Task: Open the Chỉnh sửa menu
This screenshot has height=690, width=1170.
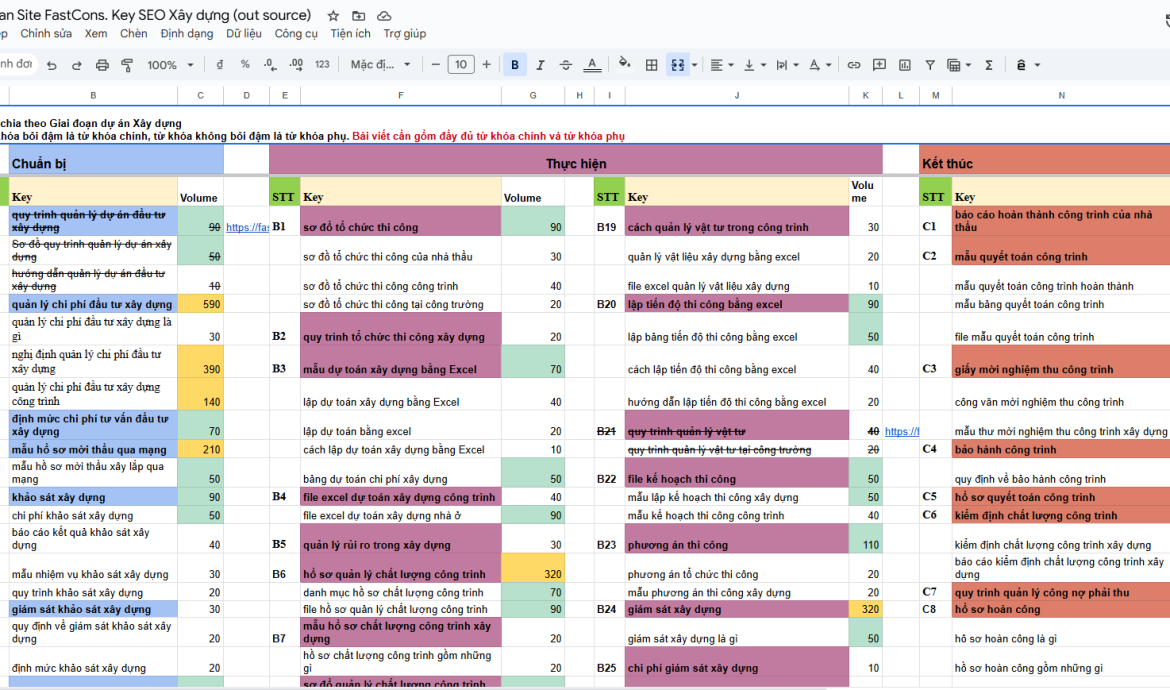Action: coord(46,34)
